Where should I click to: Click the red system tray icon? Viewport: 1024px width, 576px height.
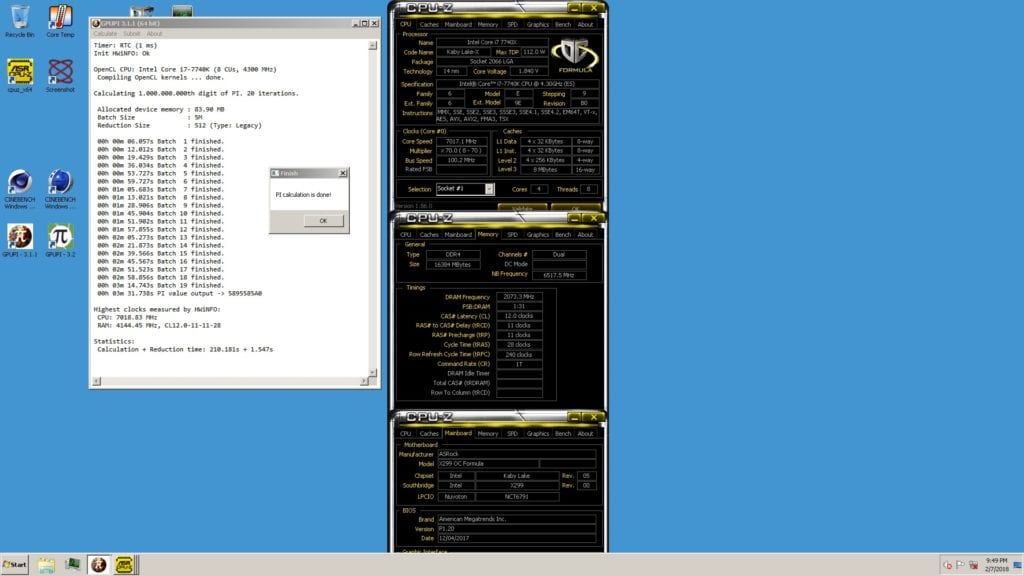(x=948, y=566)
